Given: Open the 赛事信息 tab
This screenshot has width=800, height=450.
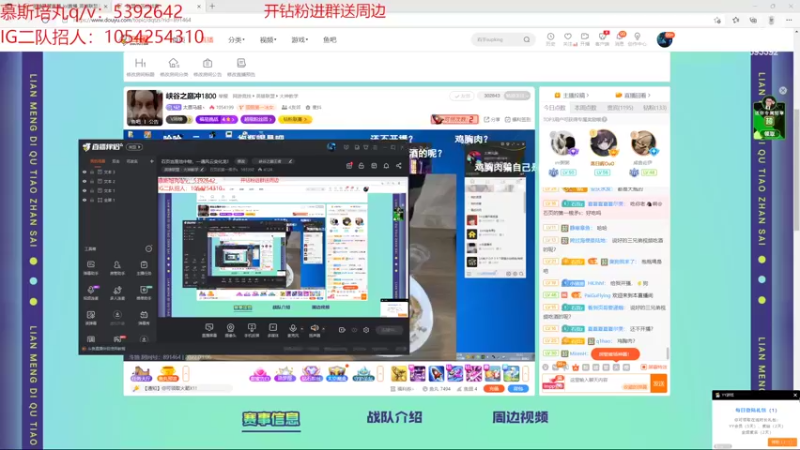Looking at the screenshot, I should [x=271, y=418].
